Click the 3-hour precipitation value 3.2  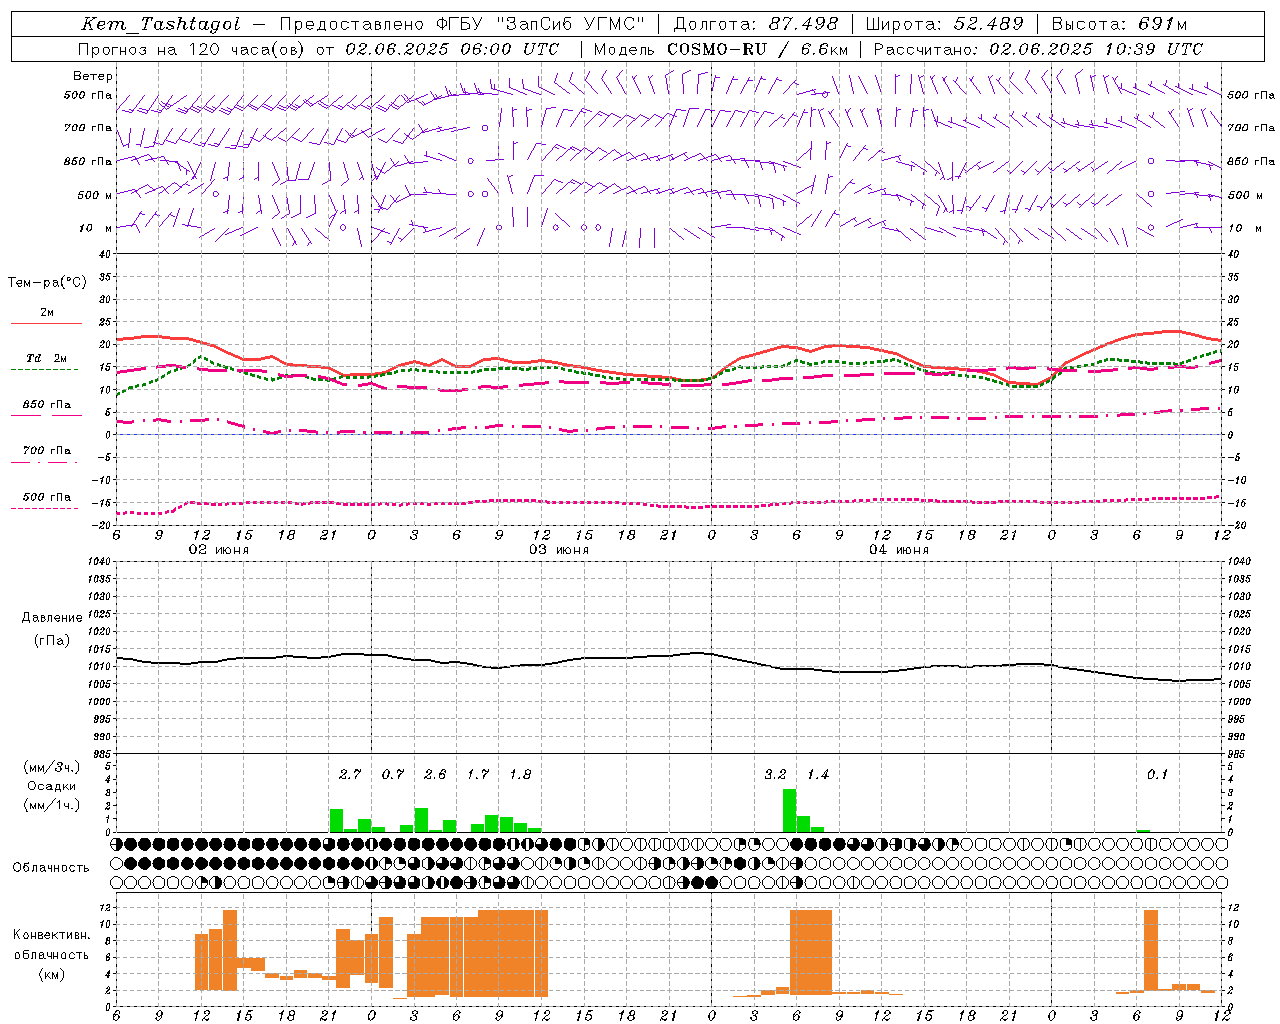pos(775,774)
